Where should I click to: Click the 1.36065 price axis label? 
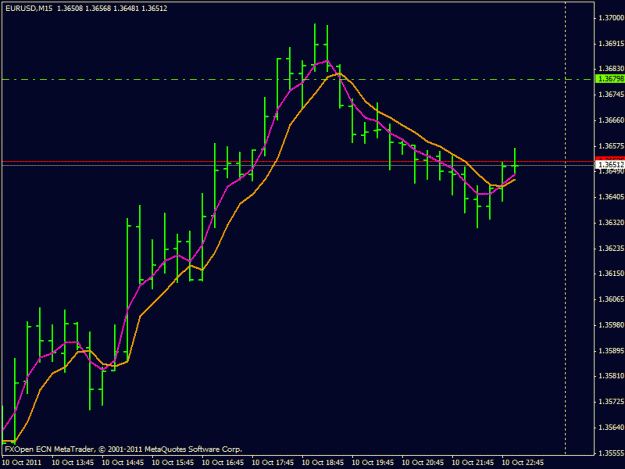[611, 299]
